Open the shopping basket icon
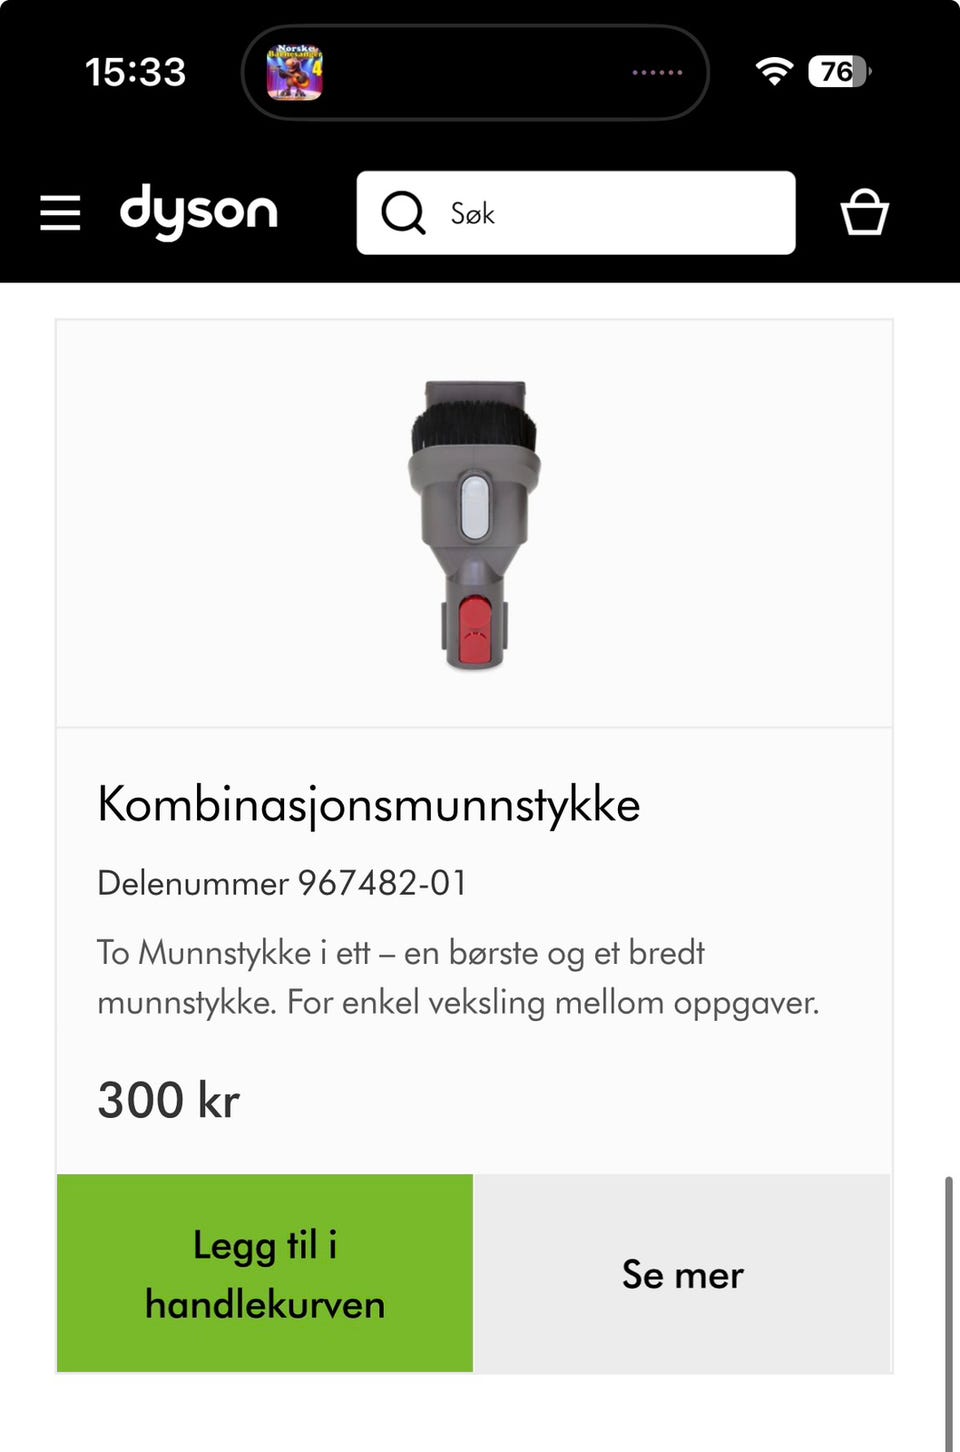This screenshot has height=1452, width=960. [864, 212]
